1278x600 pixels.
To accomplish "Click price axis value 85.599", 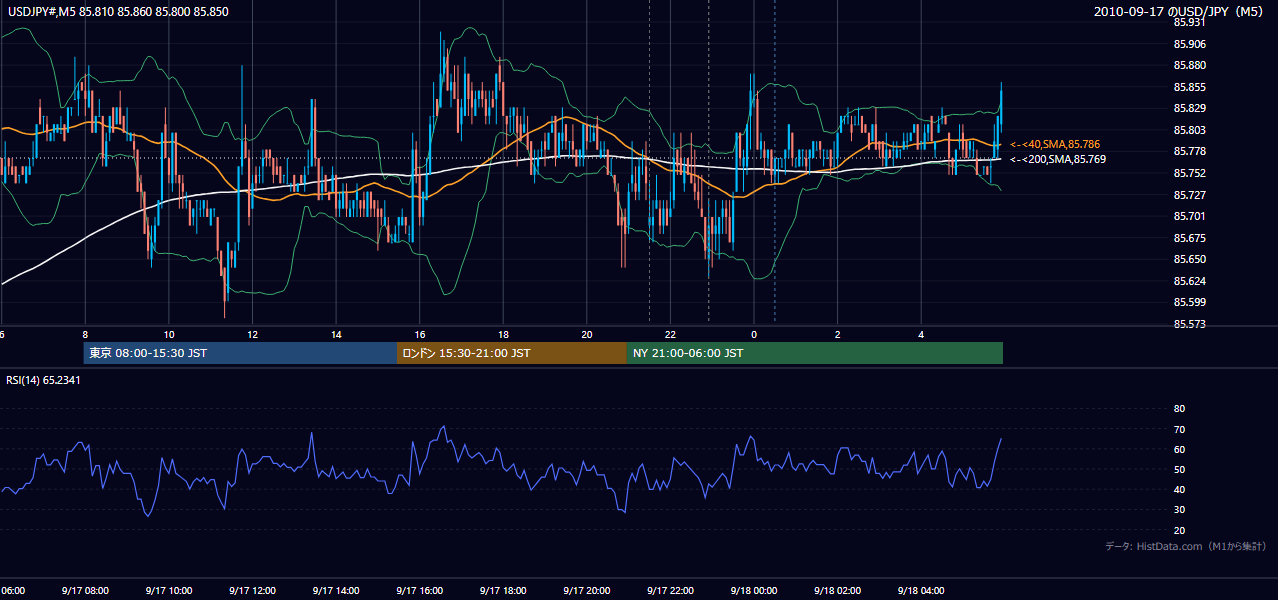I will pos(1190,302).
